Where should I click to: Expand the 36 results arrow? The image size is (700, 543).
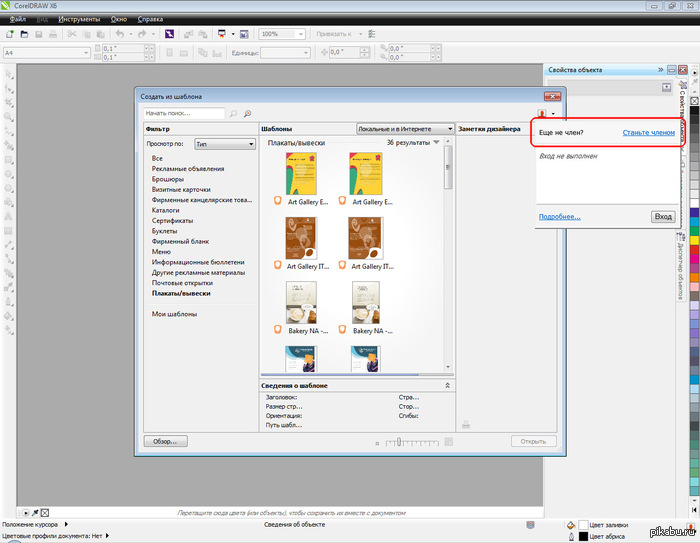[x=436, y=142]
